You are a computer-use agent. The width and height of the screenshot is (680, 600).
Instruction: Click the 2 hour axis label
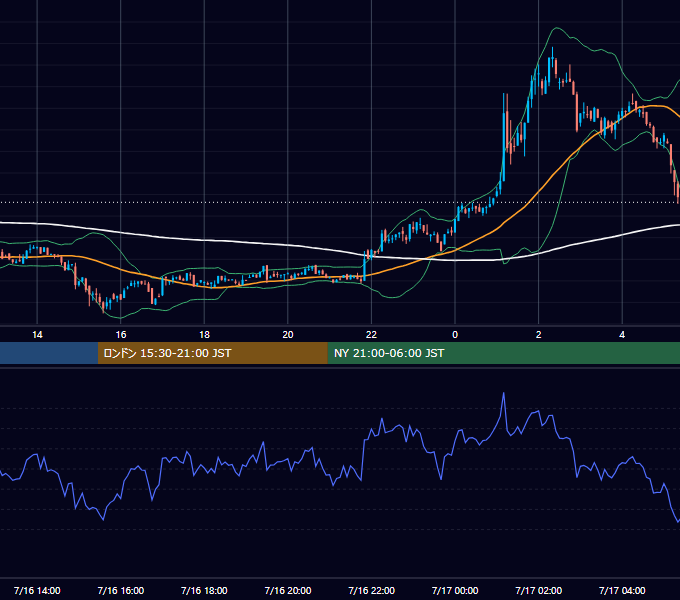coord(539,335)
